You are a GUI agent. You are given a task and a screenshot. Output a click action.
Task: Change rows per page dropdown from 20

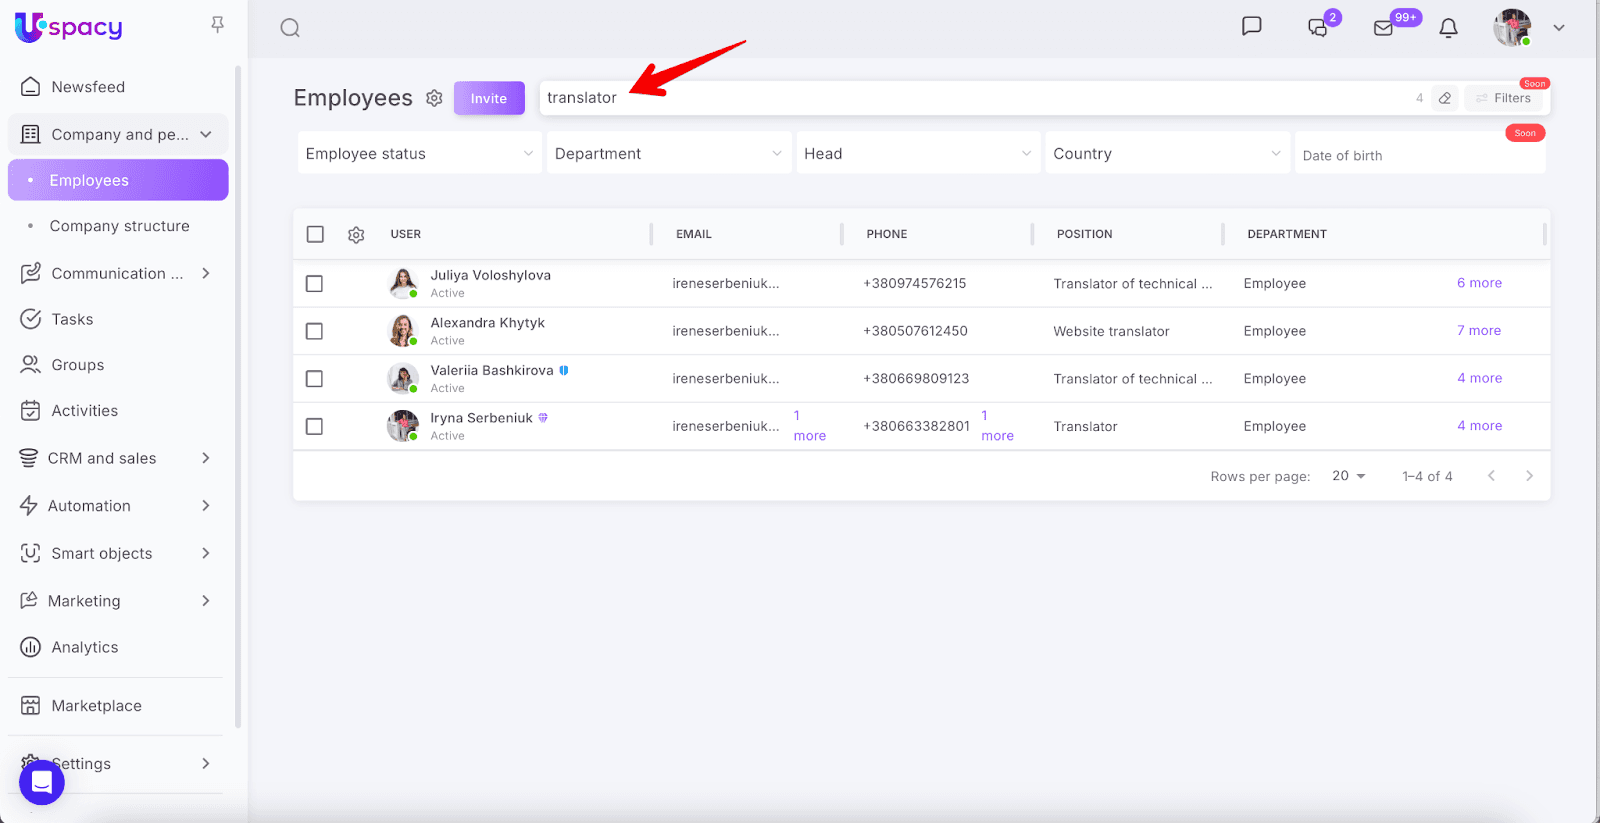point(1348,476)
